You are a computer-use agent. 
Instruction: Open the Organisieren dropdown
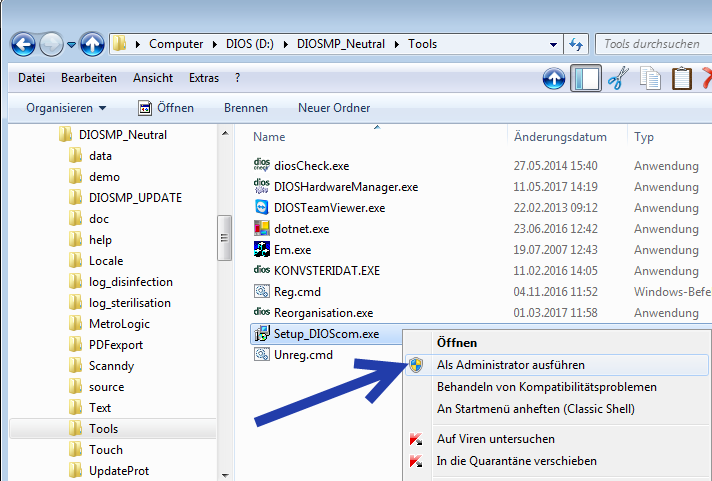pos(66,108)
